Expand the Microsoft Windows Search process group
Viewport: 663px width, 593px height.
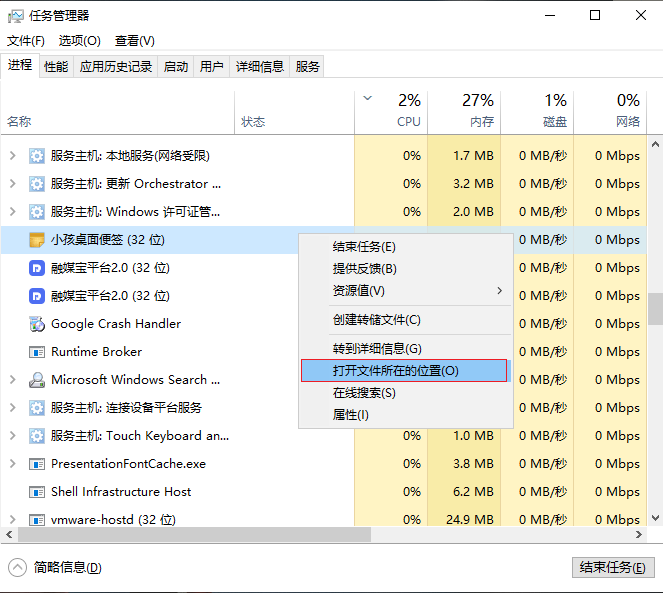click(x=12, y=380)
